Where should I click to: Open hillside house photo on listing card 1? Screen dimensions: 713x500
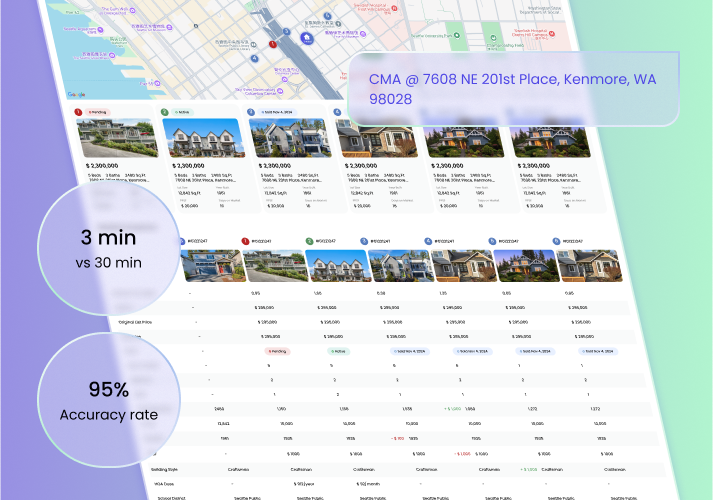coord(117,138)
